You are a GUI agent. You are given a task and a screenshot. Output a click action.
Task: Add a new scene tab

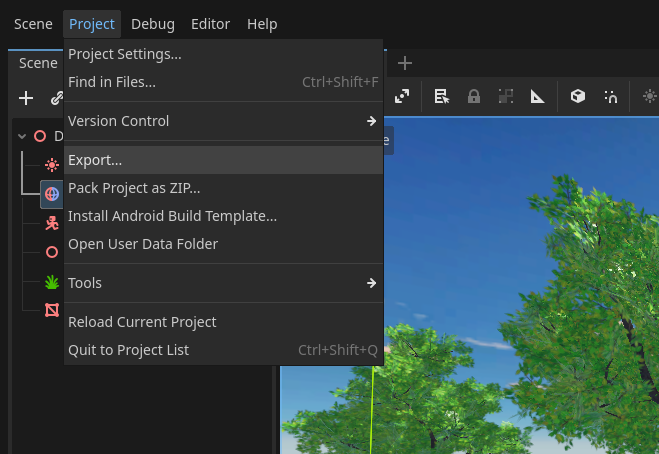pyautogui.click(x=404, y=63)
